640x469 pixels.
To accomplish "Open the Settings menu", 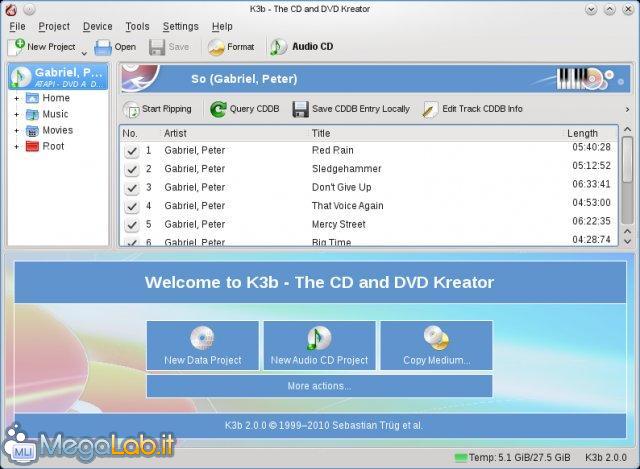I will (180, 27).
